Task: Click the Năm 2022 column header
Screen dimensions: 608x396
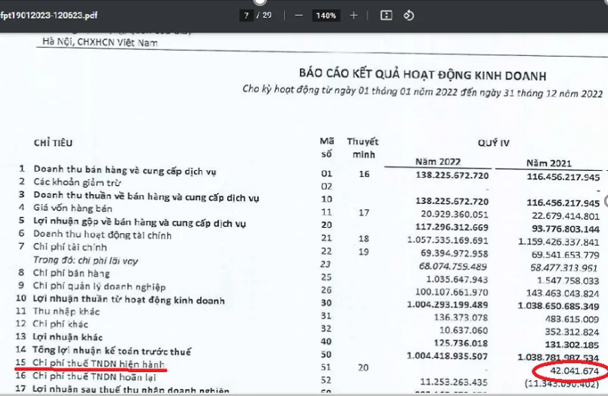Action: tap(438, 161)
